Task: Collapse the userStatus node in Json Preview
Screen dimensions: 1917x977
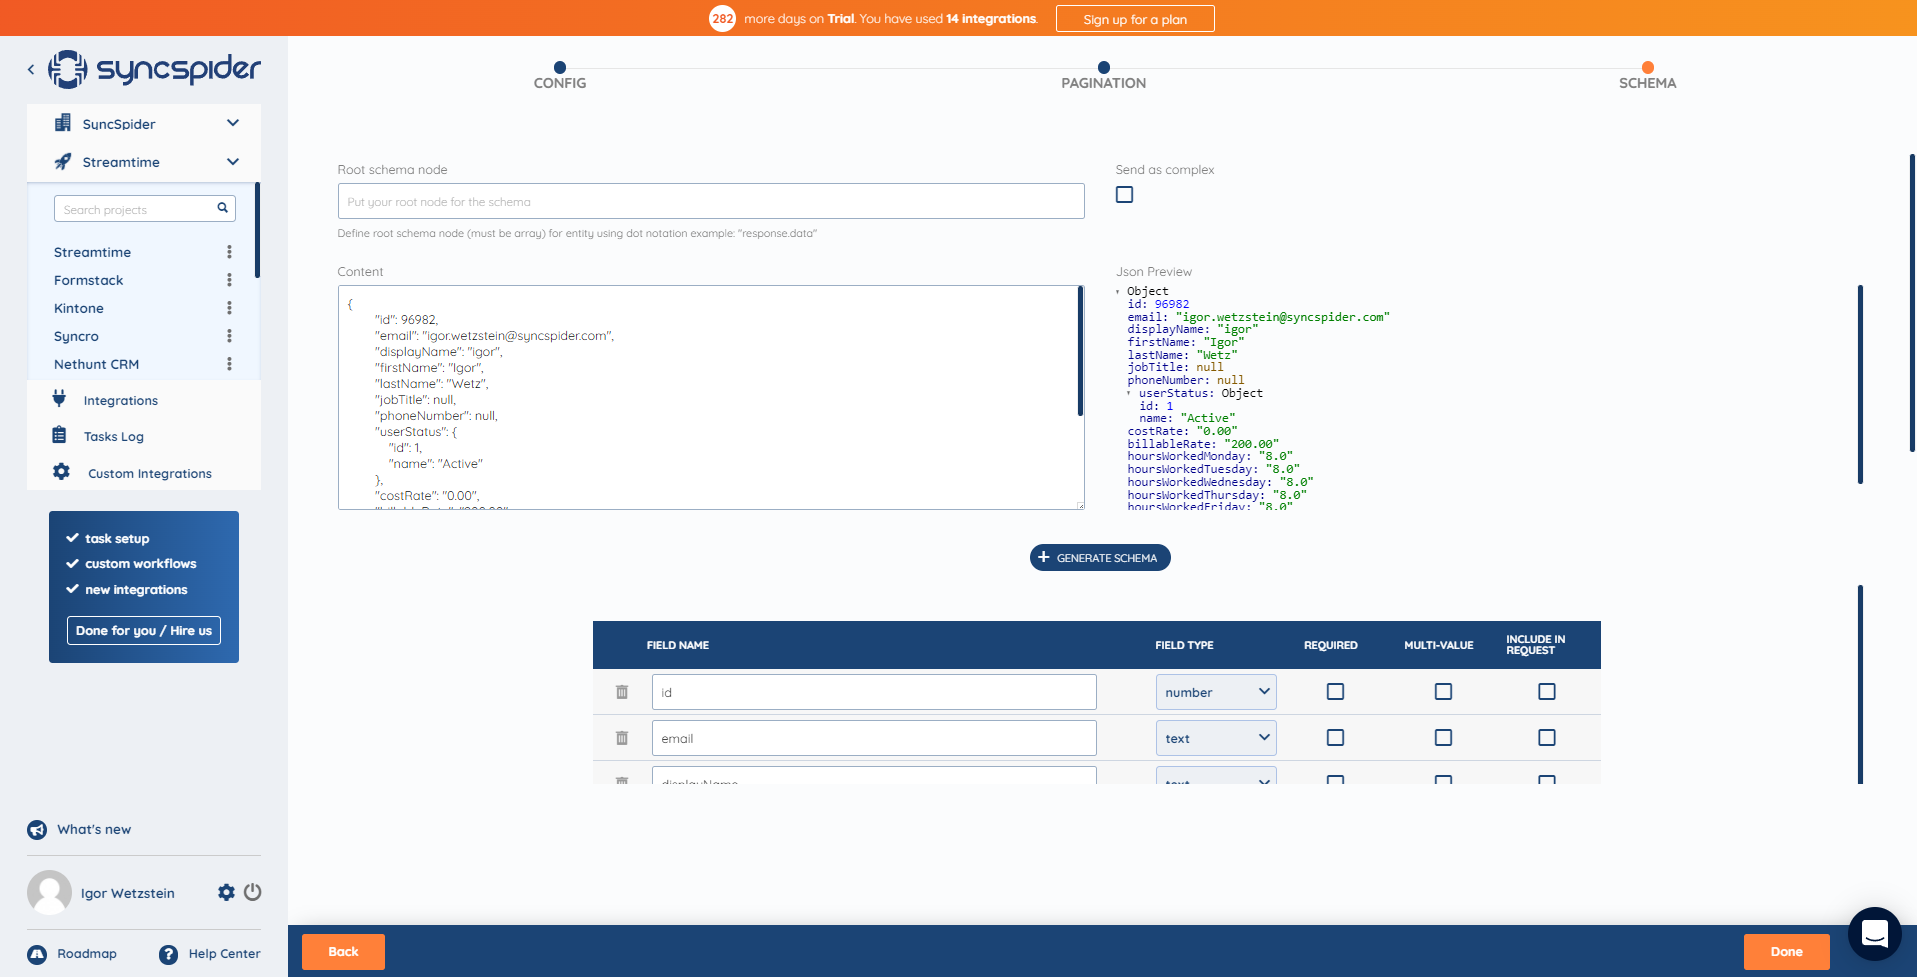Action: pos(1130,394)
